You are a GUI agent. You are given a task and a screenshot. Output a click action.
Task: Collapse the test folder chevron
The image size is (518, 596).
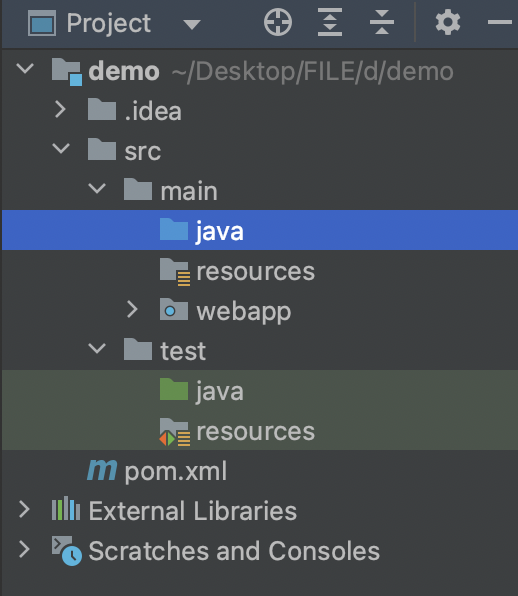click(x=97, y=348)
